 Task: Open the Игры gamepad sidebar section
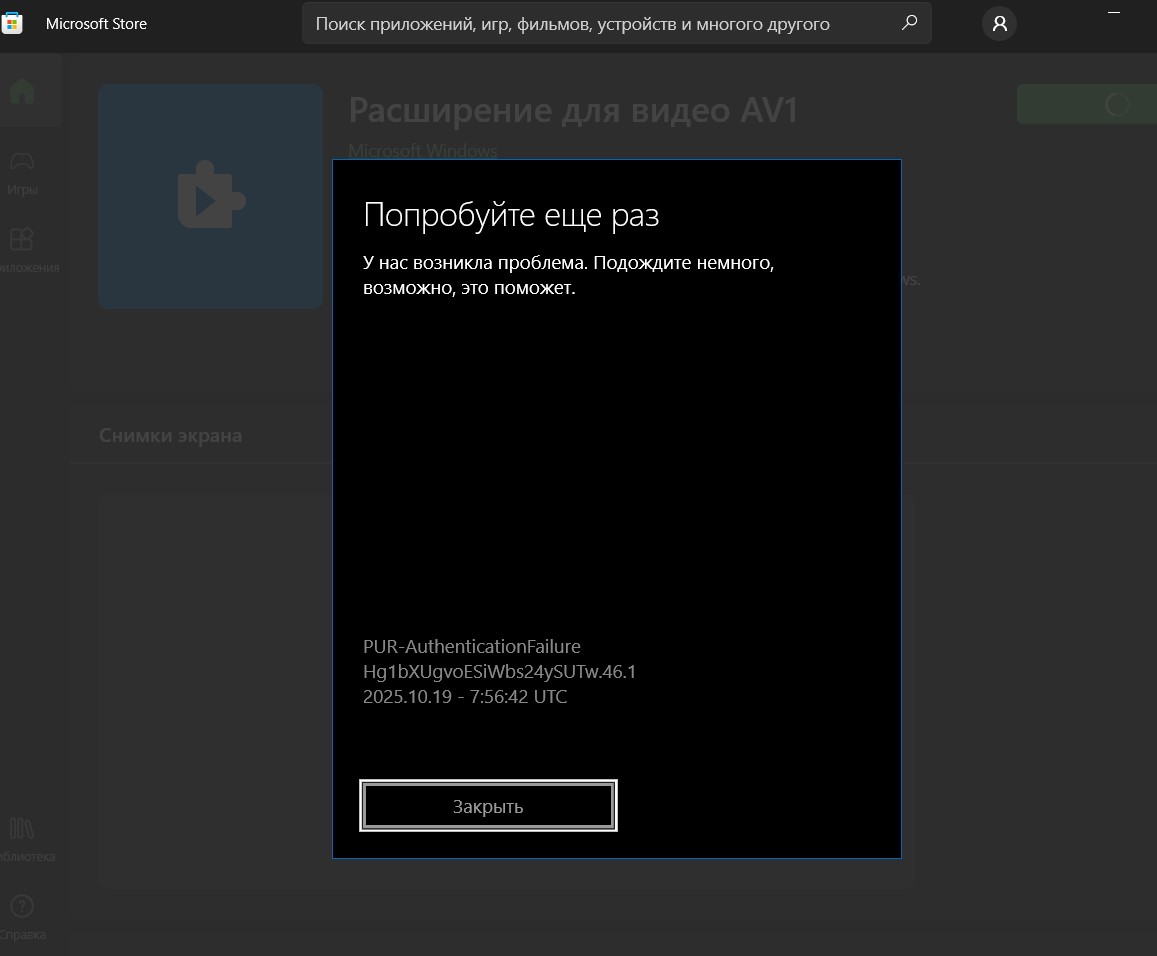point(22,173)
